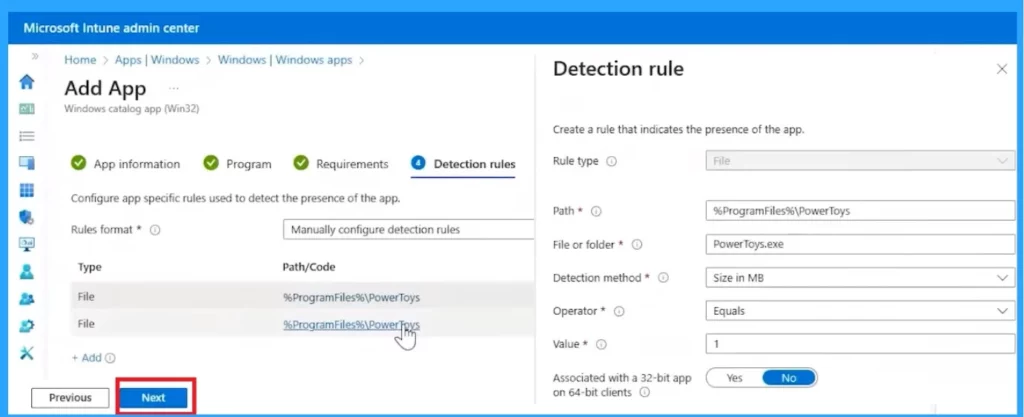Close the Detection rule panel
This screenshot has width=1024, height=417.
1002,69
